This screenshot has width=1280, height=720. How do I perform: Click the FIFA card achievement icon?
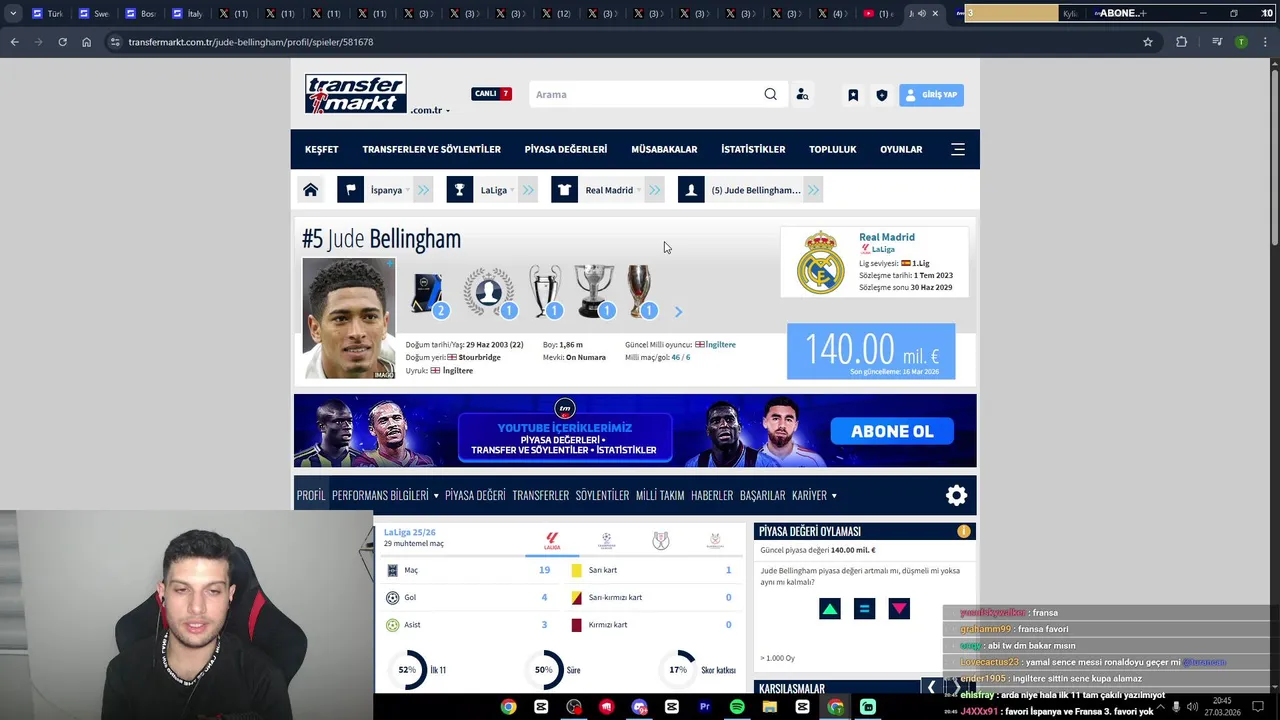[x=428, y=294]
